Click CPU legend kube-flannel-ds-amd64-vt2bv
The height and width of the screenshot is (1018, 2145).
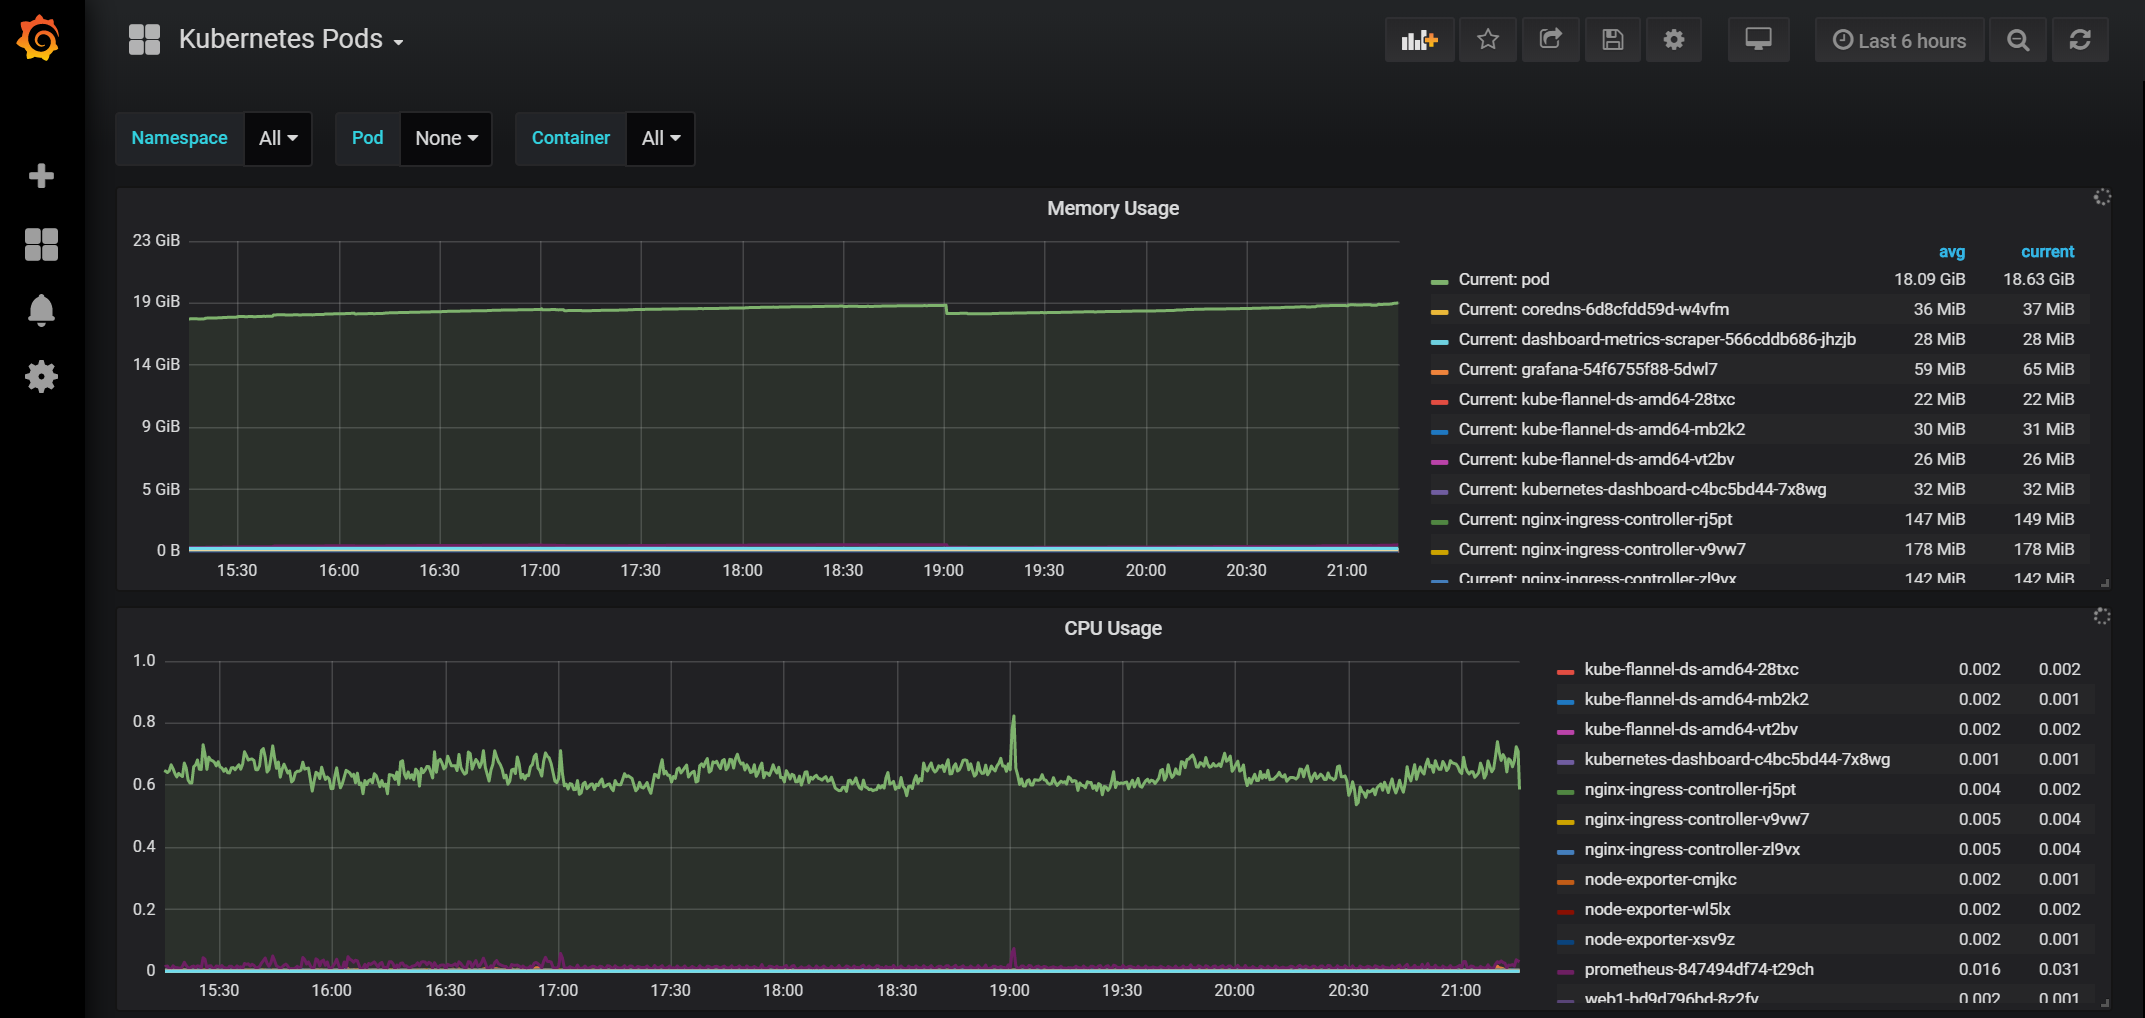(x=1691, y=729)
